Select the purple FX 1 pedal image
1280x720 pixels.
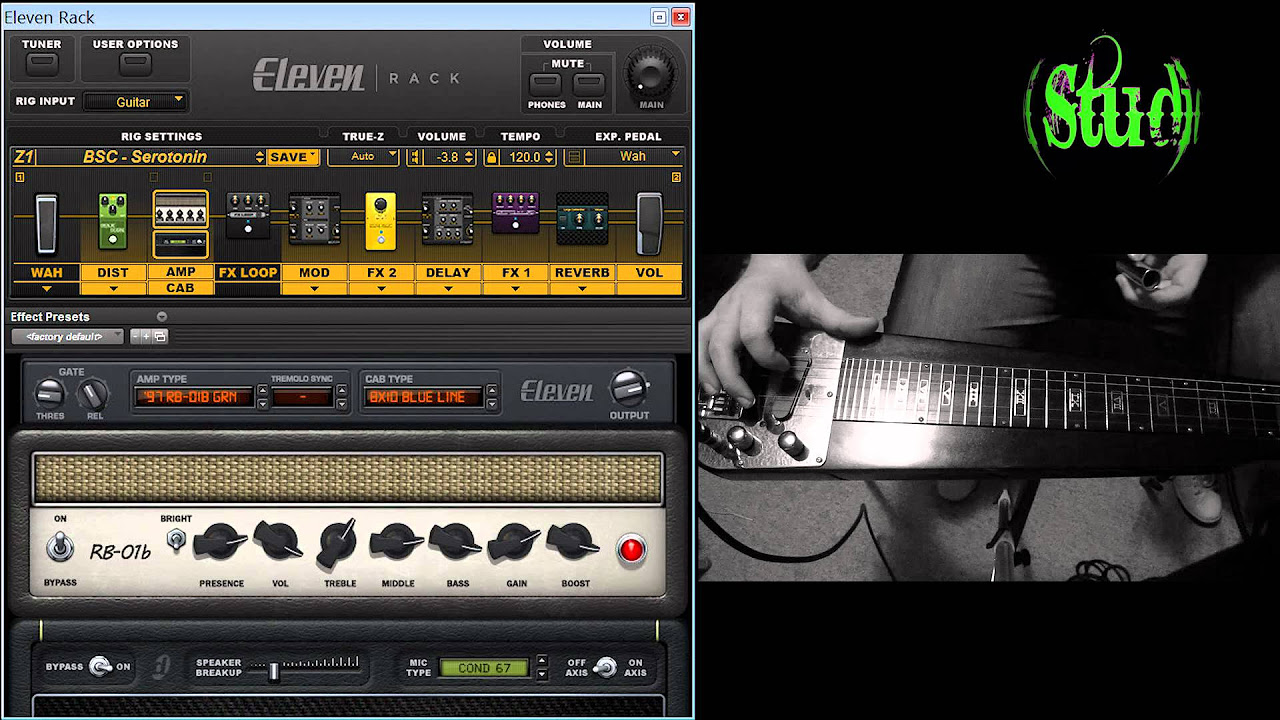click(x=515, y=215)
